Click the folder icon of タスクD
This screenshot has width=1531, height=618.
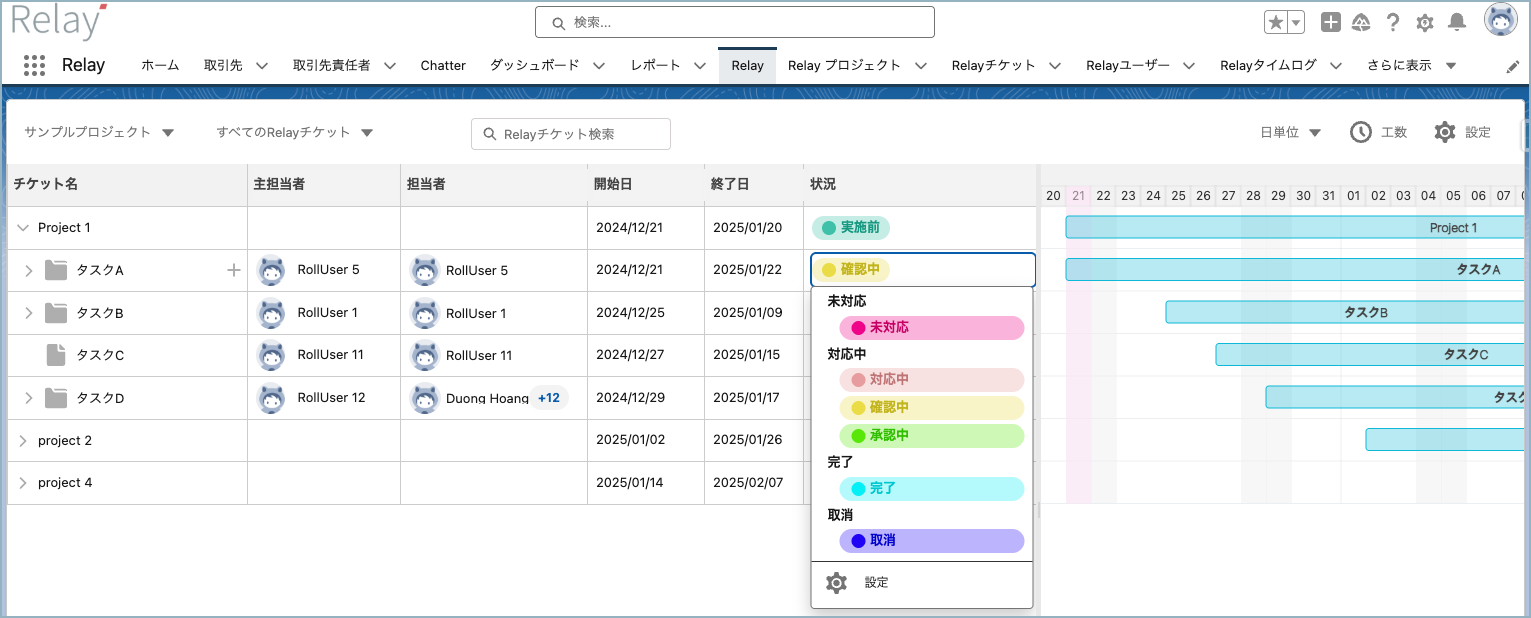56,398
